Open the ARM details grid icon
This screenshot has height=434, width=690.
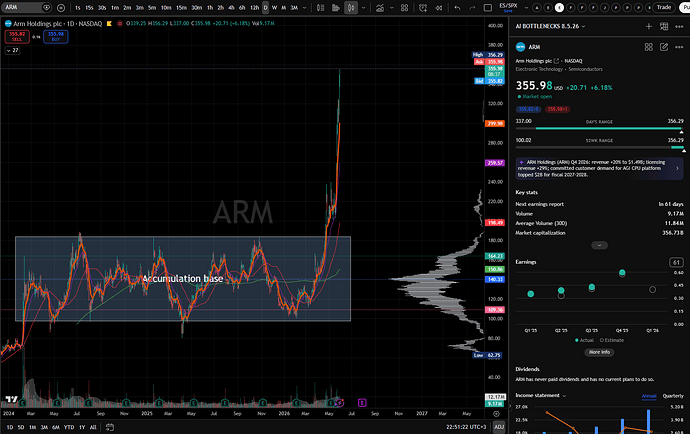pyautogui.click(x=649, y=47)
